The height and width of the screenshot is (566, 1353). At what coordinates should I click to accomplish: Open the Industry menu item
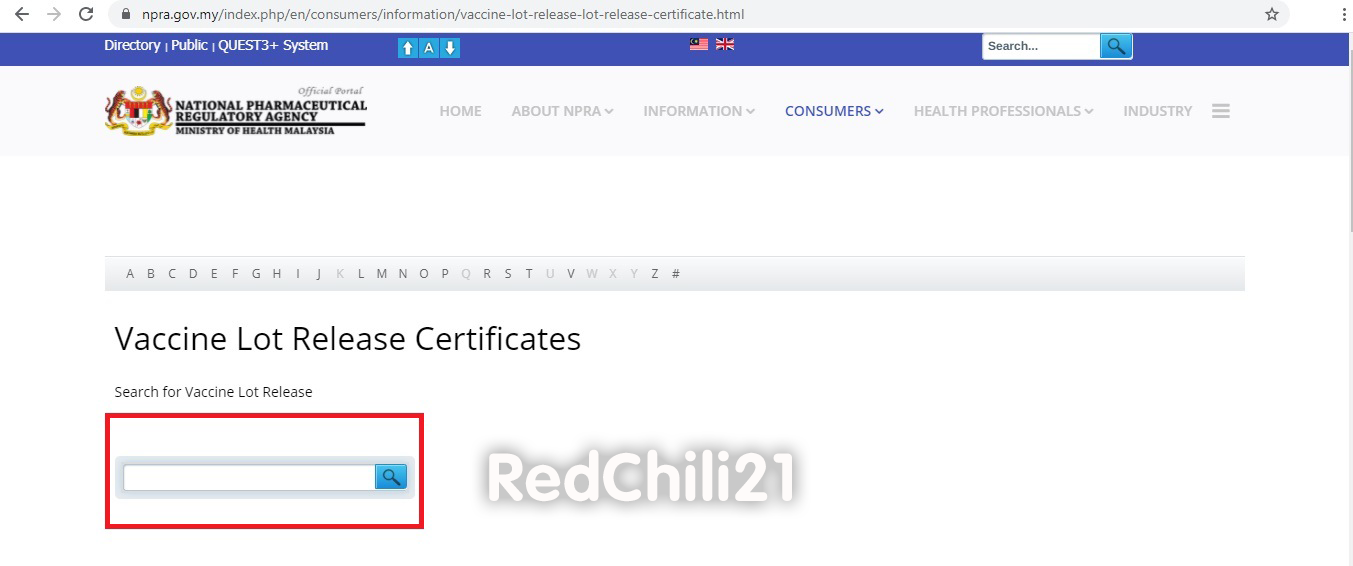(x=1157, y=111)
